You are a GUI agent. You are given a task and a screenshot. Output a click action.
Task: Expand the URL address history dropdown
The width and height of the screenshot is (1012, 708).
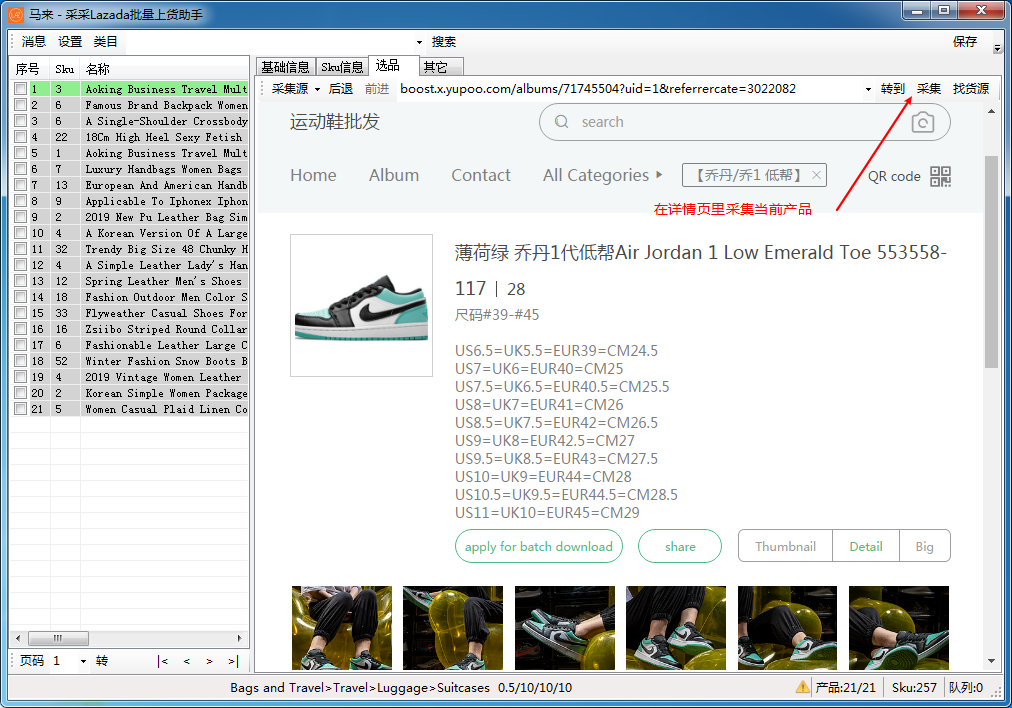click(x=868, y=89)
